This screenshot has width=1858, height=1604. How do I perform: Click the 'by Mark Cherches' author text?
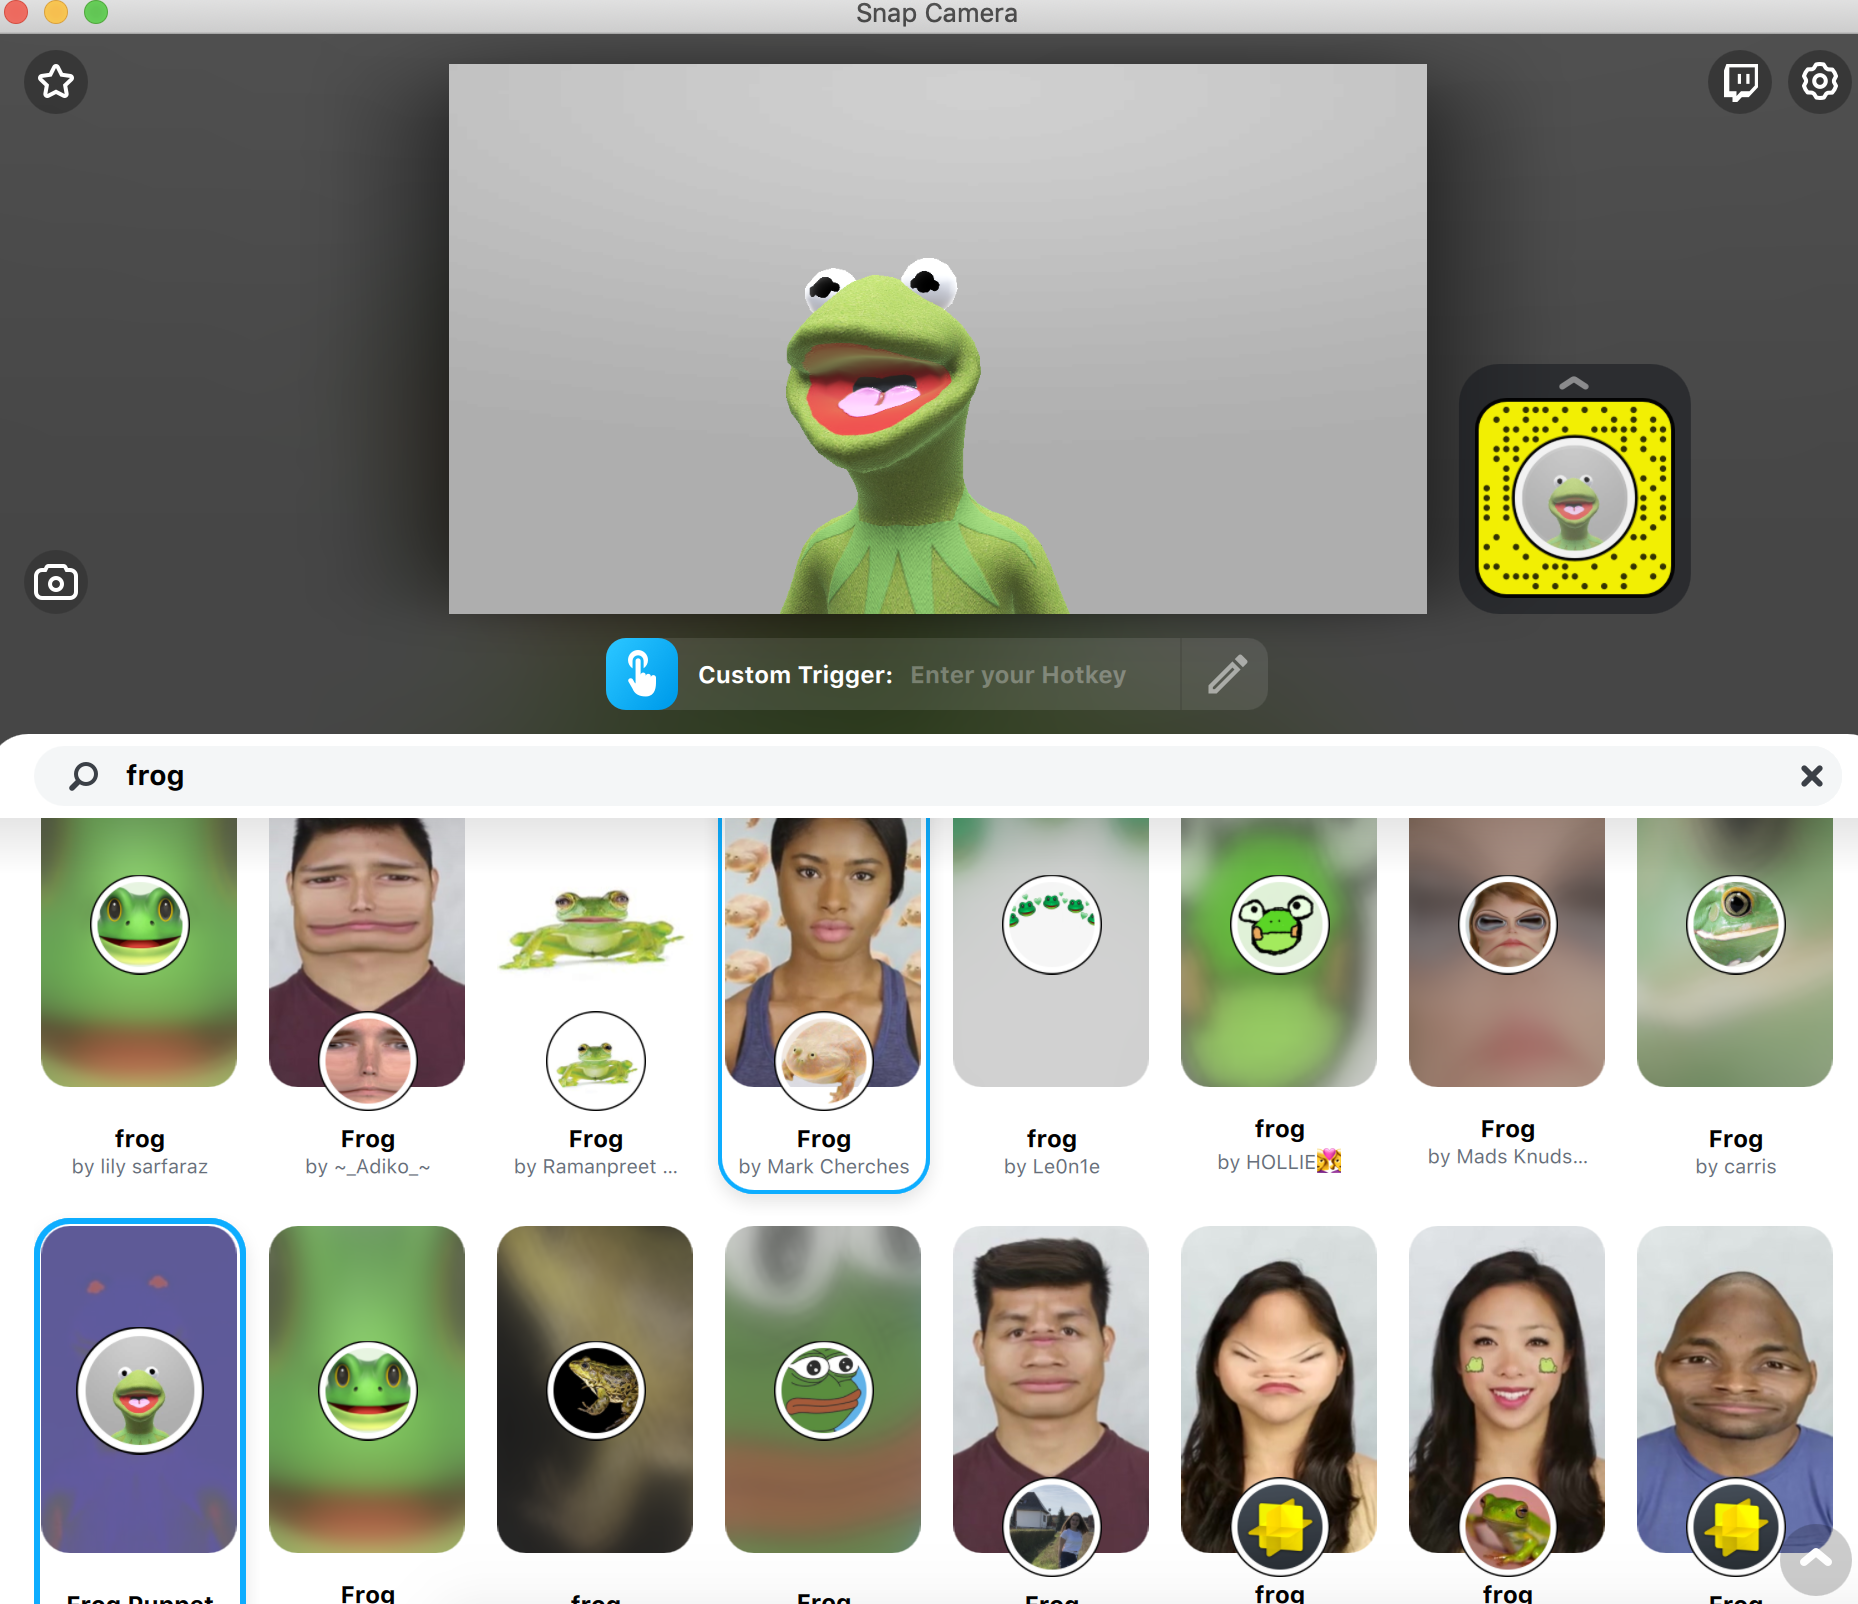point(824,1167)
